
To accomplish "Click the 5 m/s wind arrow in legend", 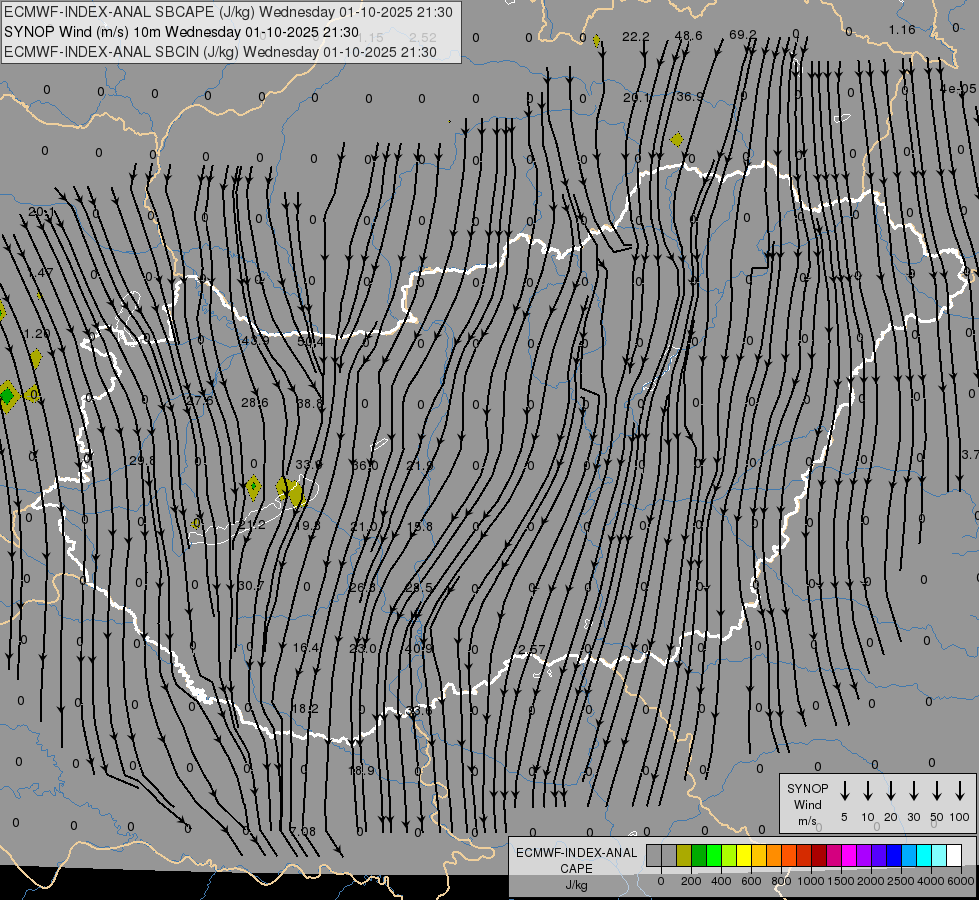I will click(845, 791).
